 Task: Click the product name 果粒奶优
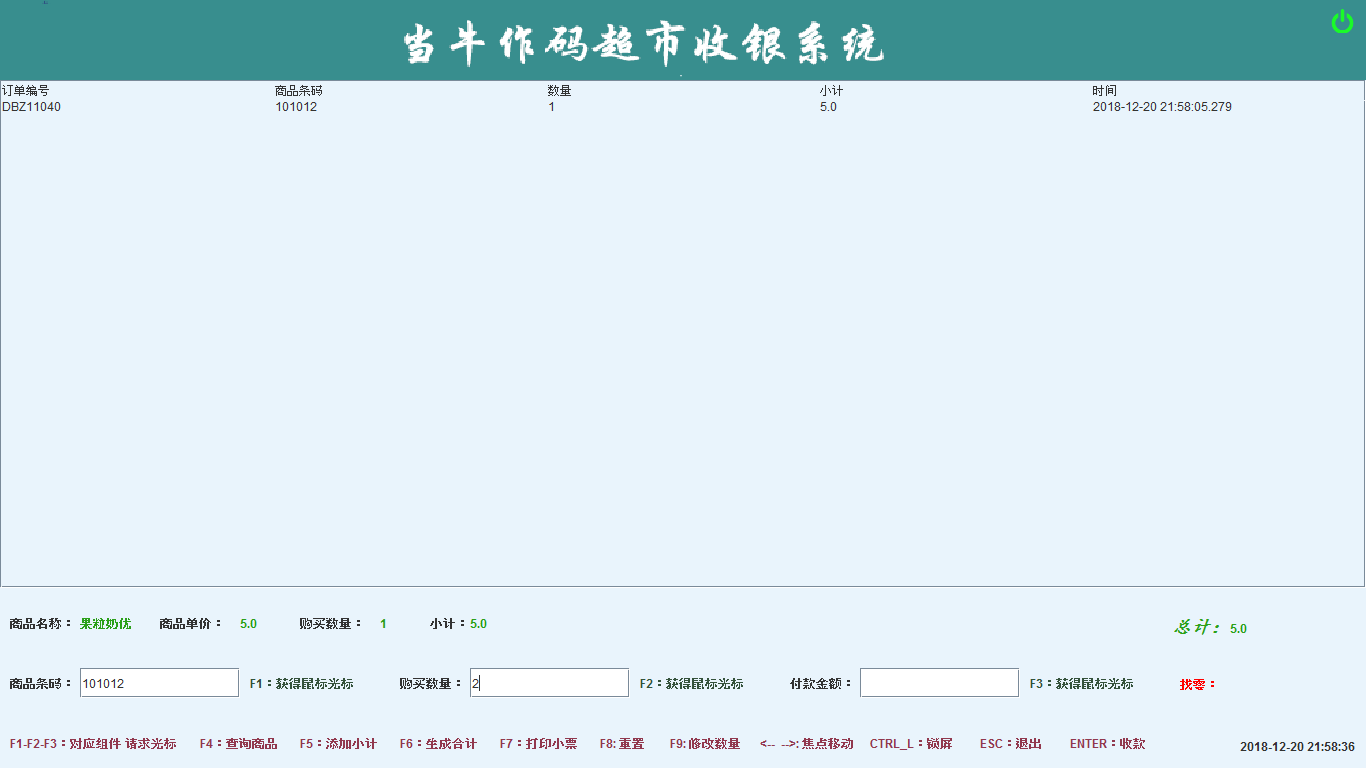click(105, 624)
